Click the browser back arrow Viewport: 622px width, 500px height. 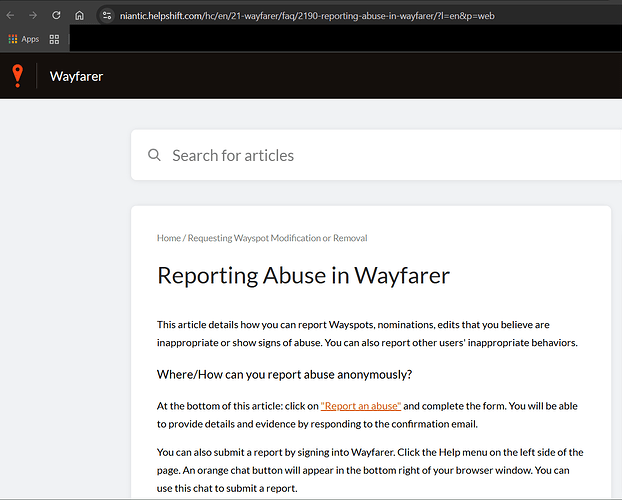click(10, 15)
